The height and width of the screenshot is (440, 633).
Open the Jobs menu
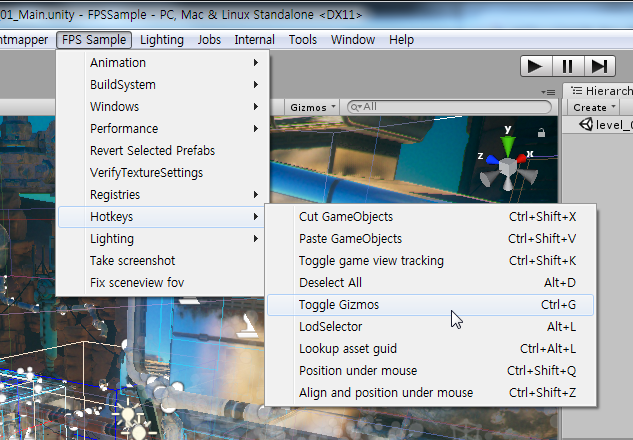coord(209,40)
